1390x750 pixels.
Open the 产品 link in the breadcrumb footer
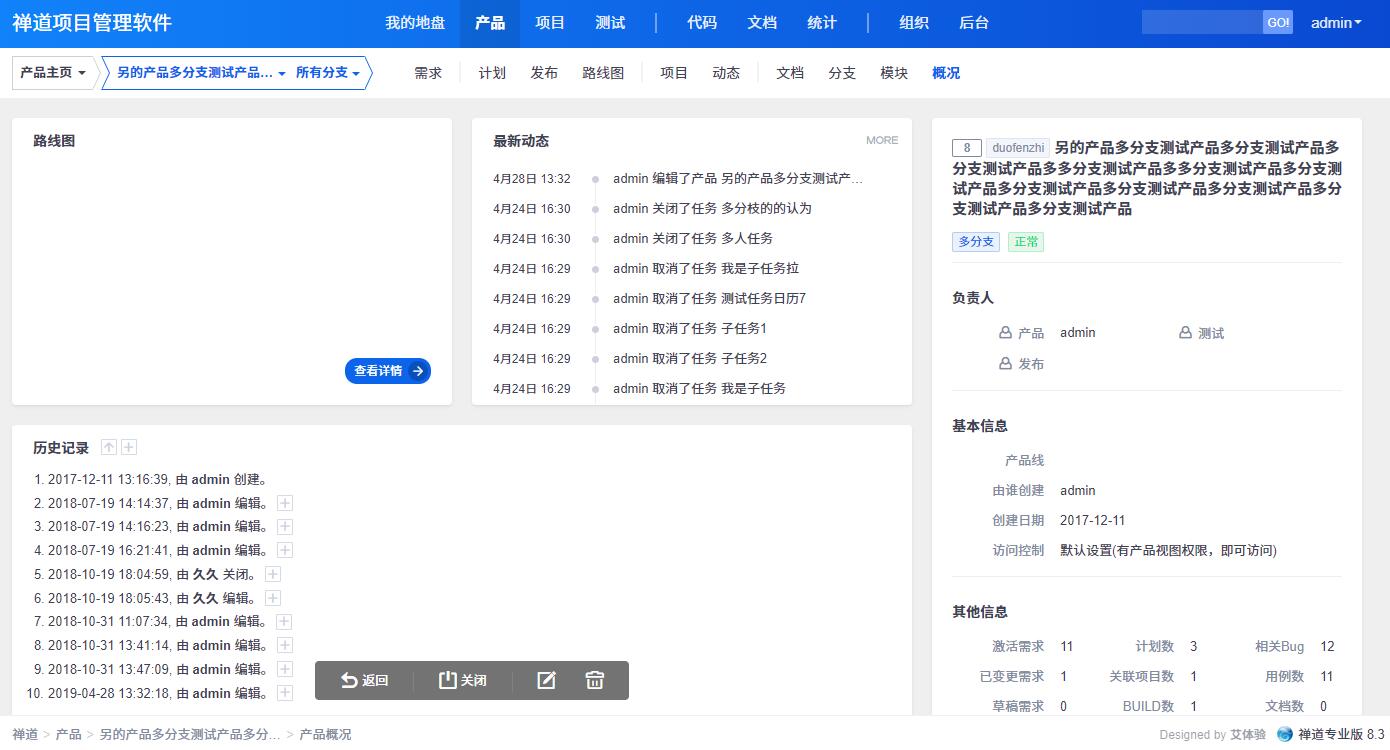(x=69, y=734)
